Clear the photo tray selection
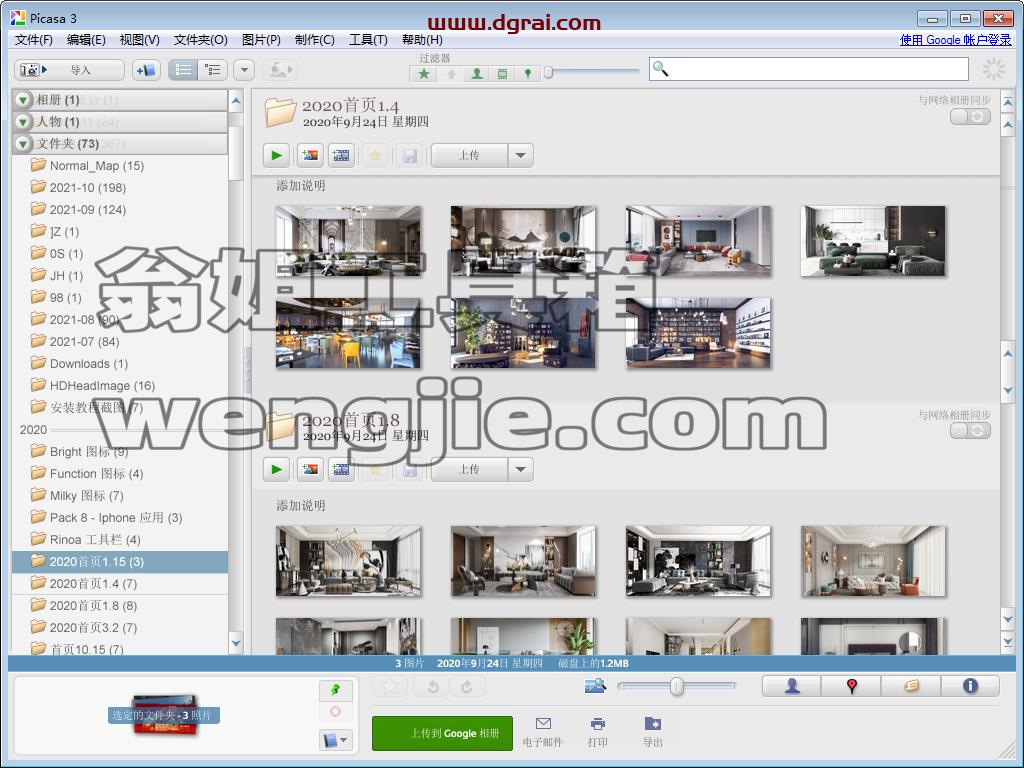The height and width of the screenshot is (768, 1024). tap(336, 712)
